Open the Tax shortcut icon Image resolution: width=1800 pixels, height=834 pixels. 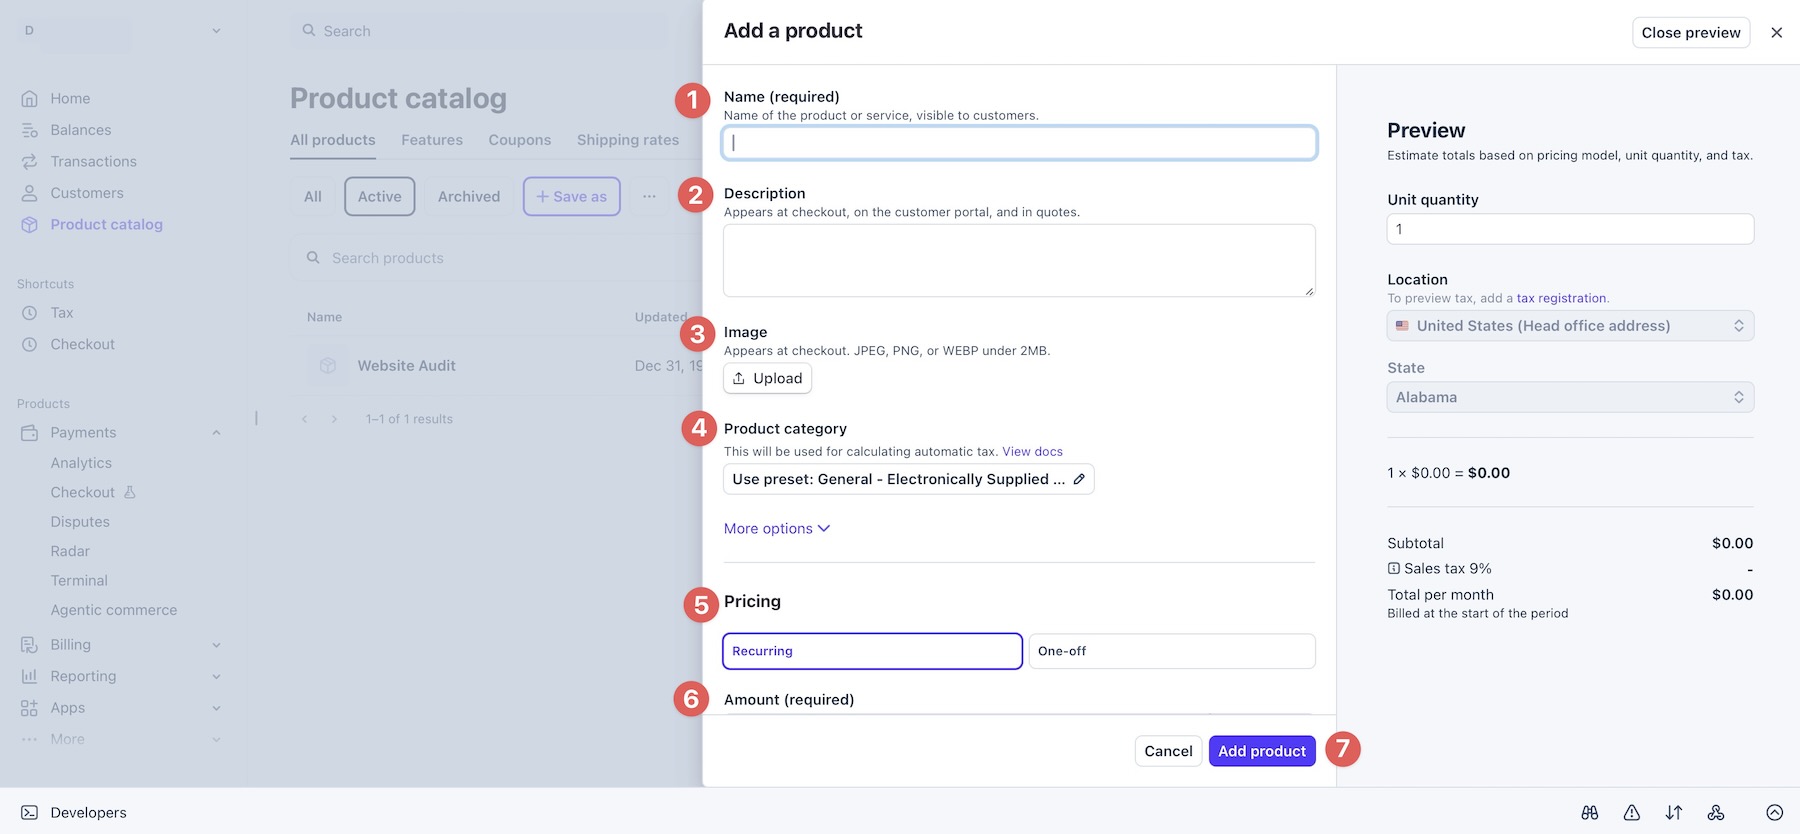coord(30,313)
